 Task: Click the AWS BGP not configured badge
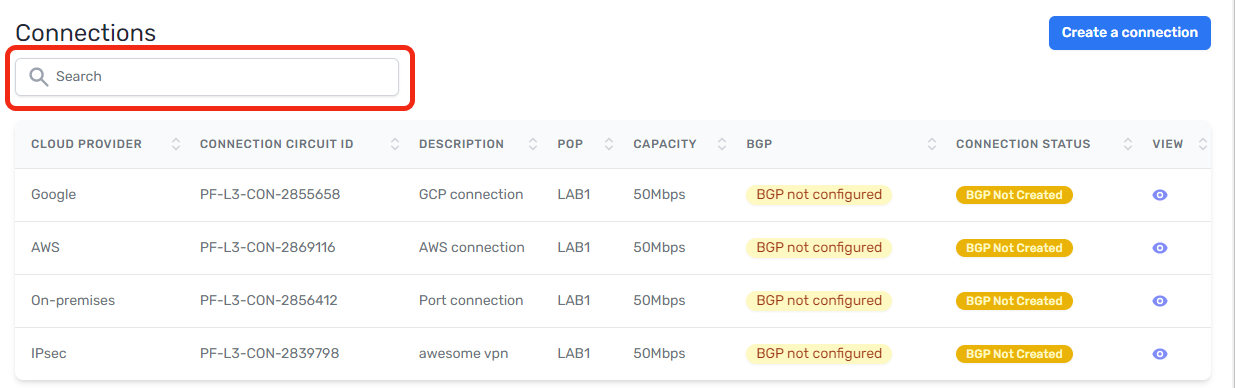(819, 248)
